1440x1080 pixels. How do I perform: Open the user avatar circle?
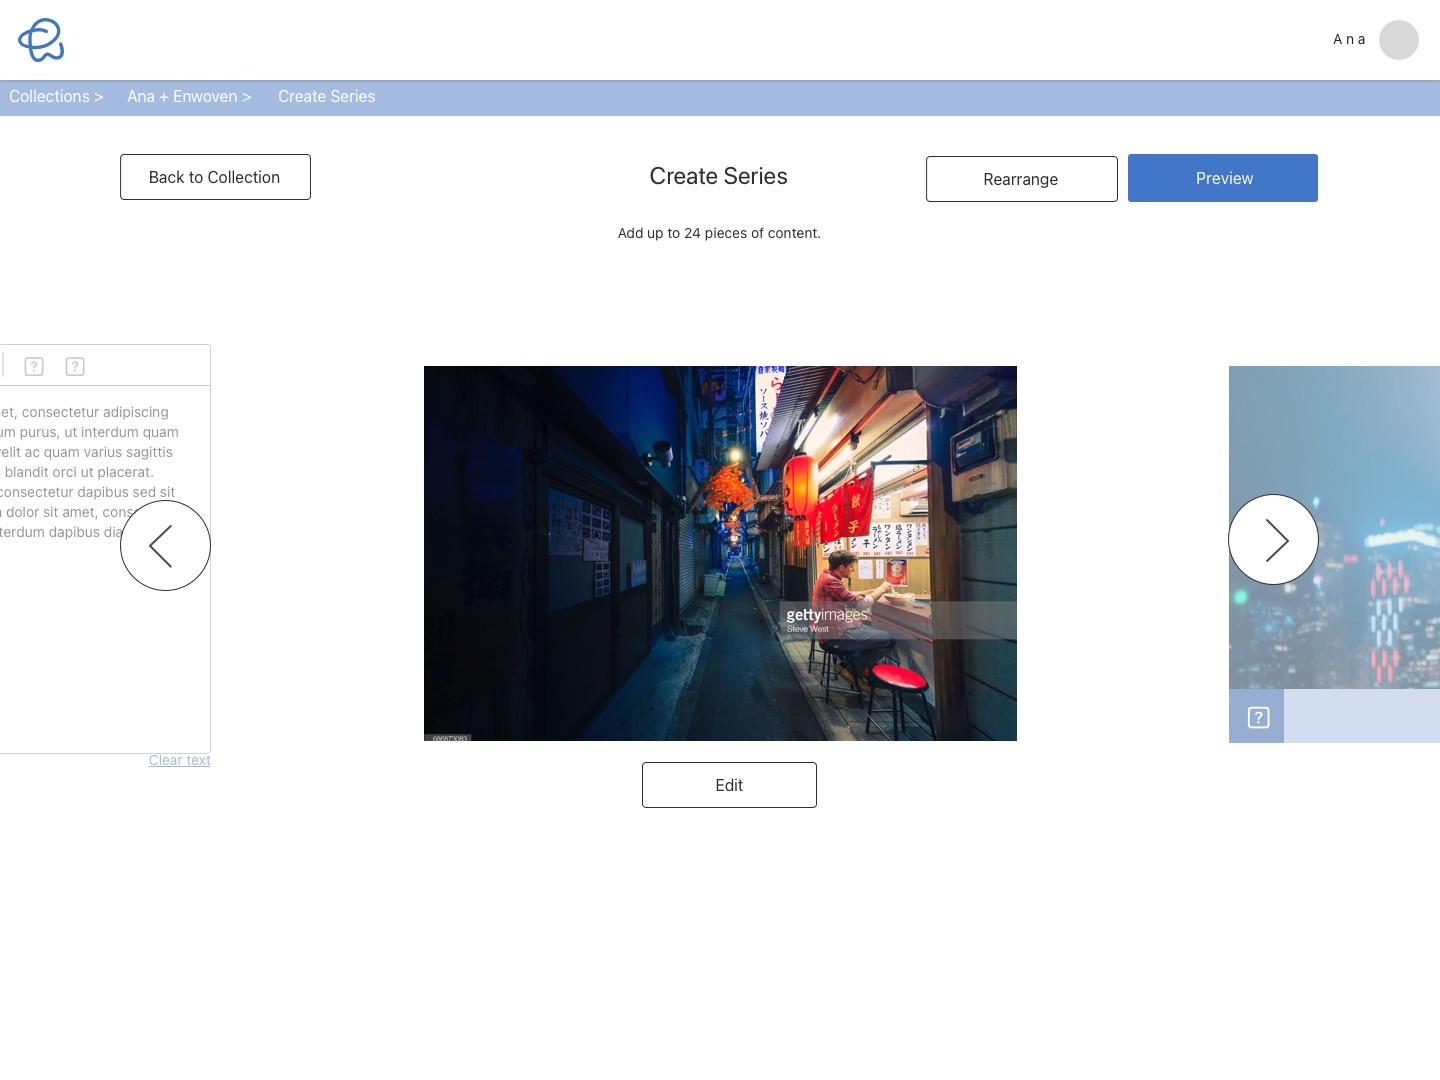click(x=1398, y=40)
